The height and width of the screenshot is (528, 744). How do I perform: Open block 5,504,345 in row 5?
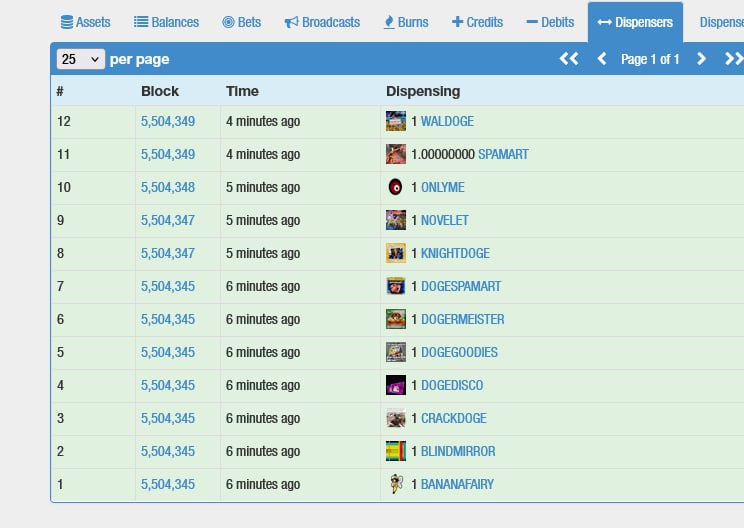pyautogui.click(x=168, y=352)
